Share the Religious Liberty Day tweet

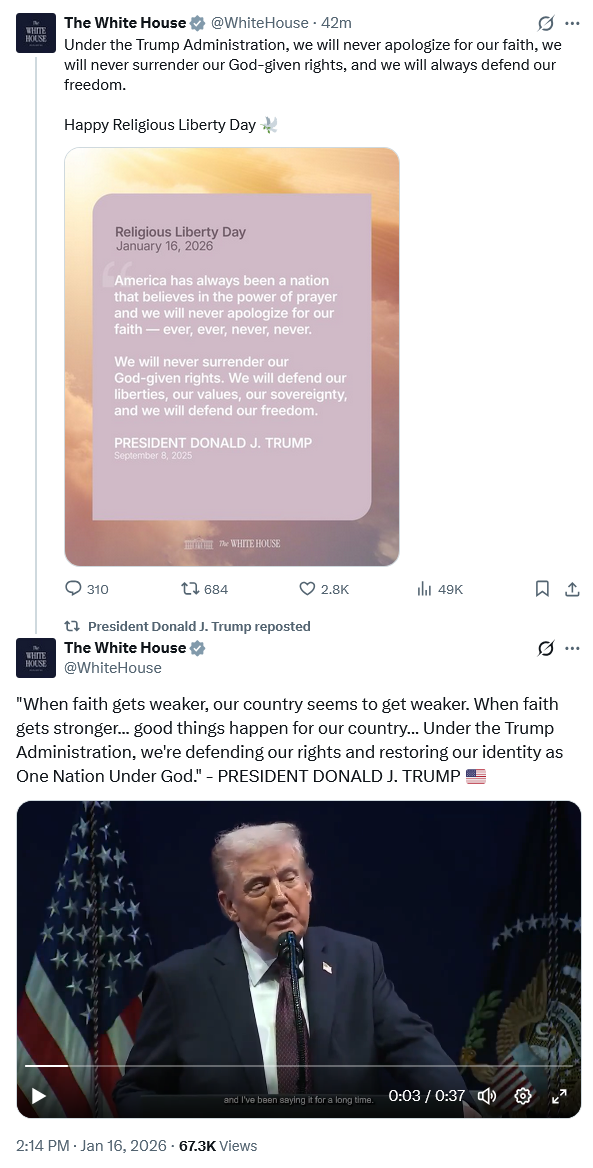point(572,589)
